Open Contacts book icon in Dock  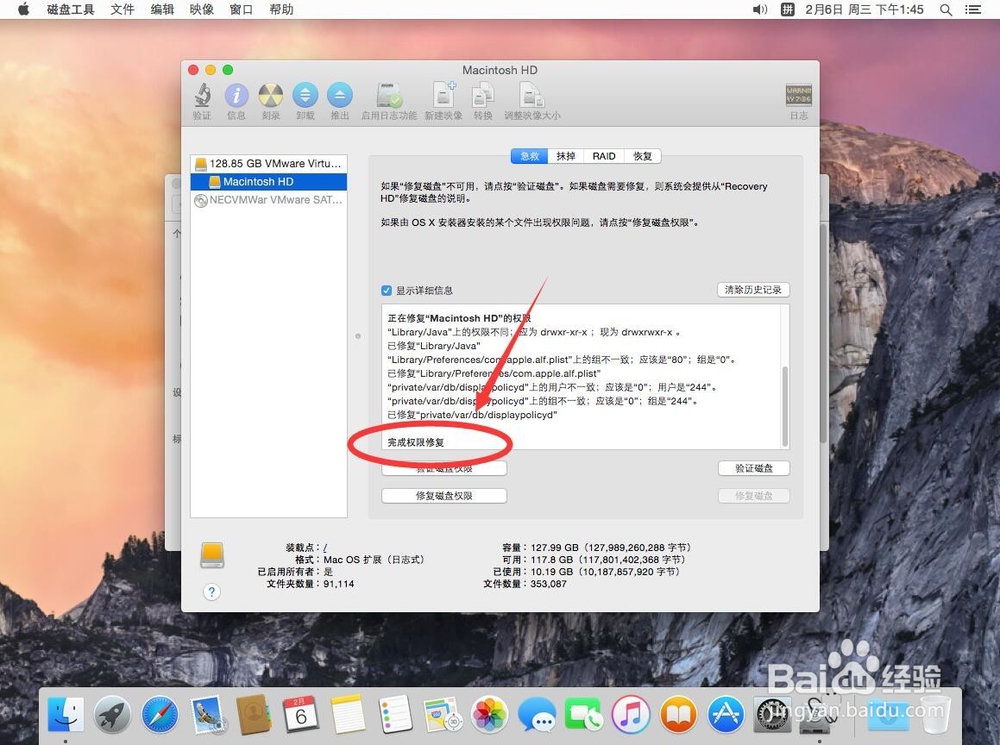pyautogui.click(x=254, y=714)
